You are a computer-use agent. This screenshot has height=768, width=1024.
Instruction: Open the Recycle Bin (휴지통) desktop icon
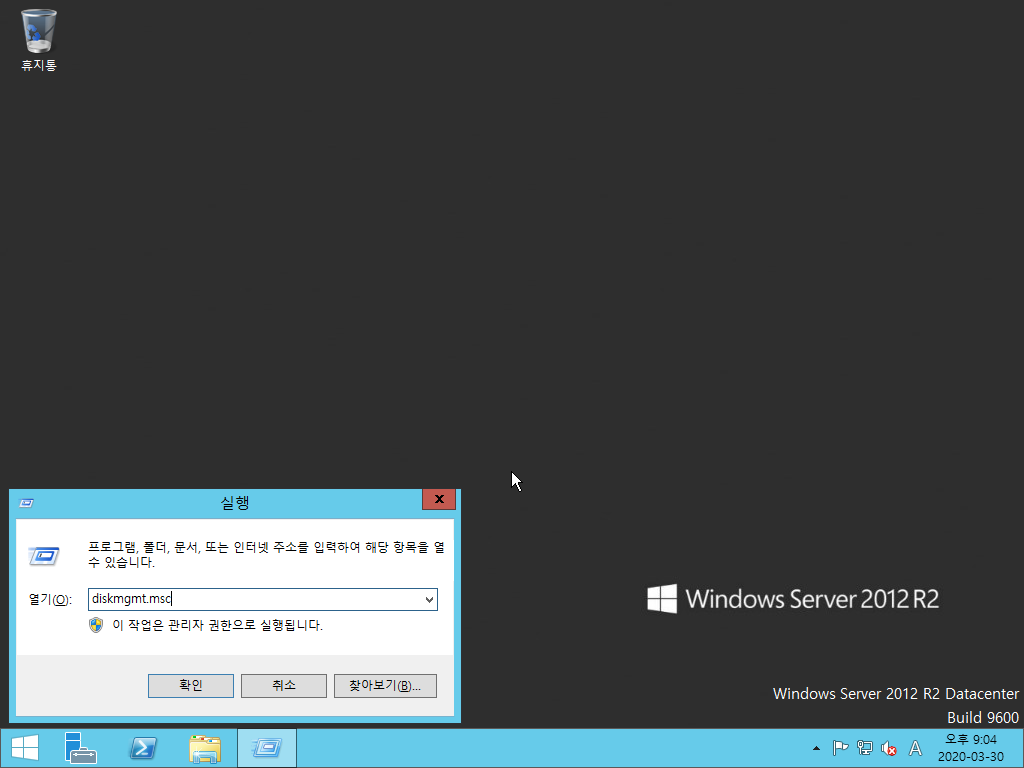coord(39,39)
